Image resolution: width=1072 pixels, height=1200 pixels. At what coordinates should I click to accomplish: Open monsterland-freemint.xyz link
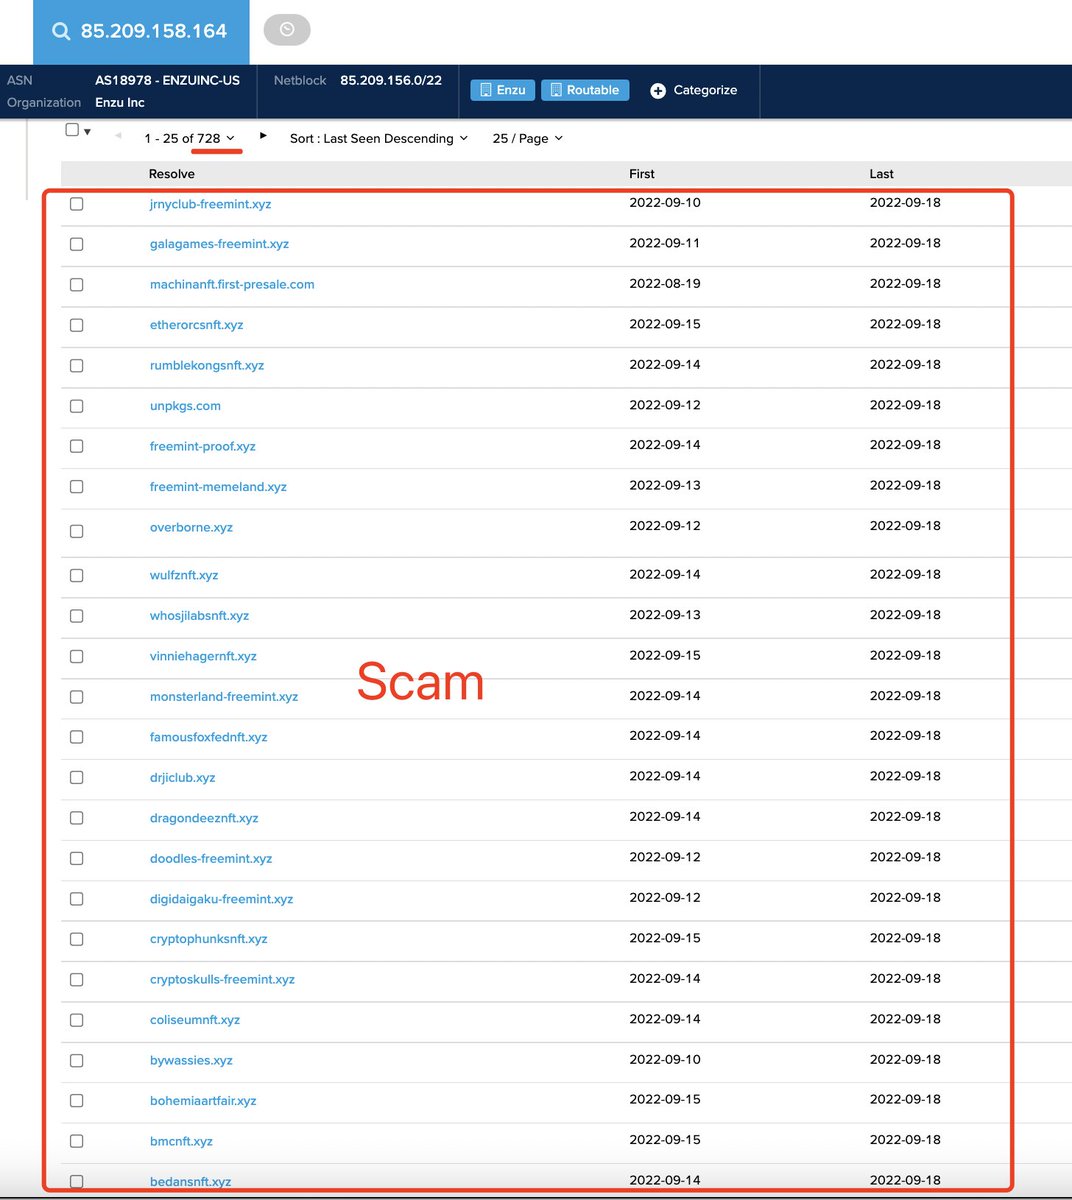pyautogui.click(x=224, y=697)
